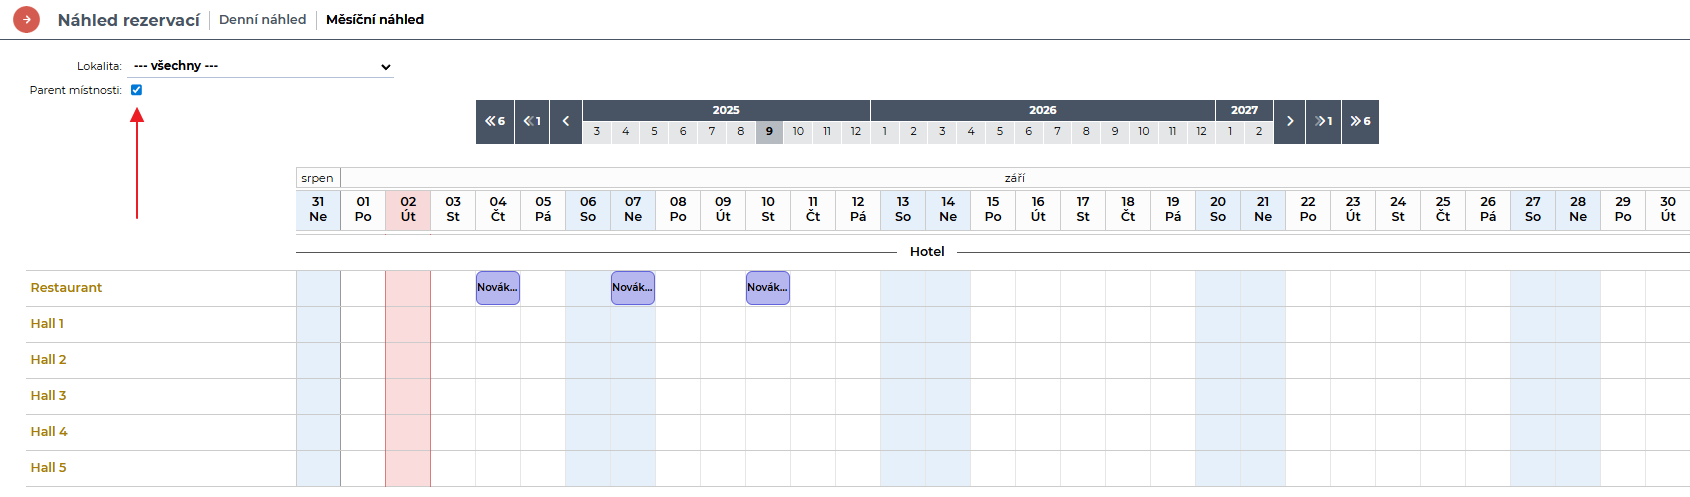Click the září month label
This screenshot has width=1690, height=497.
1015,178
